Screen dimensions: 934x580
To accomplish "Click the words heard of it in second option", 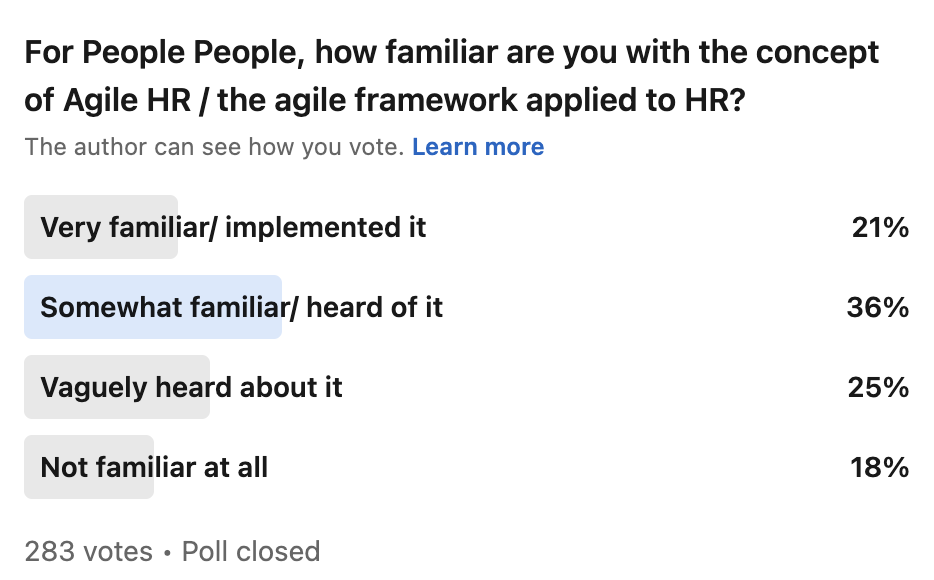I will click(374, 307).
